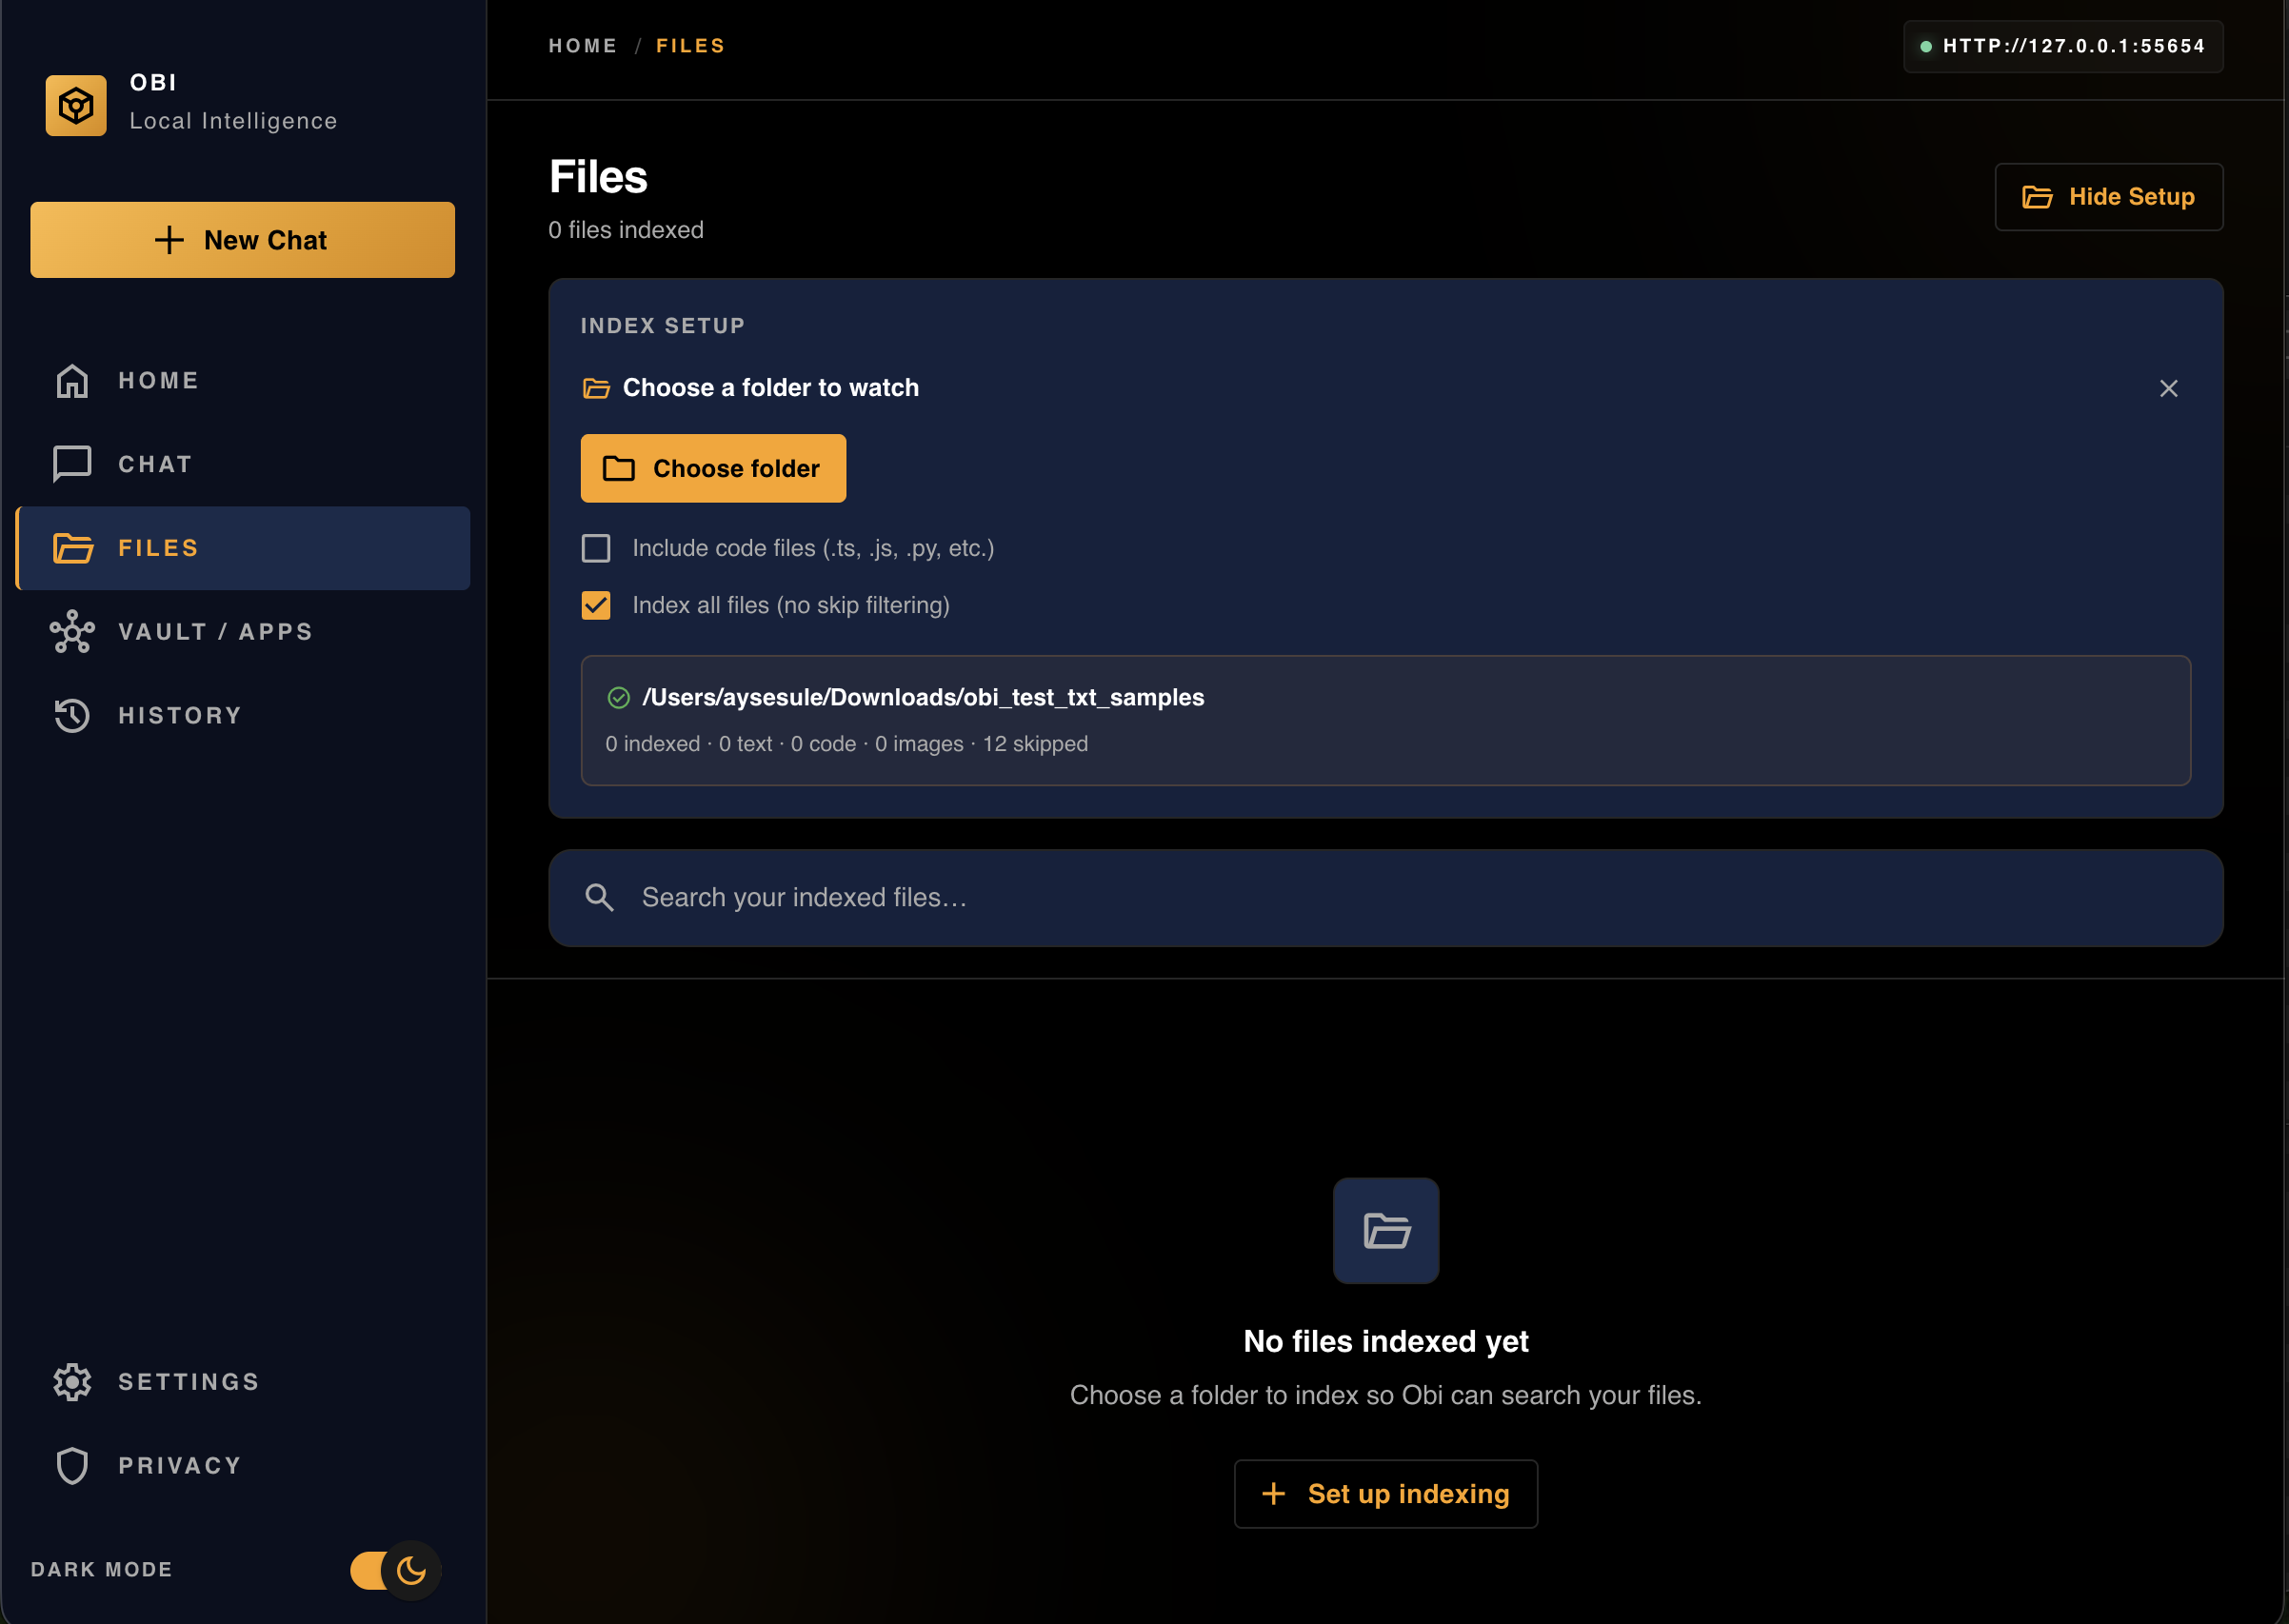
Task: Collapse index setup with Hide Setup
Action: [2108, 197]
